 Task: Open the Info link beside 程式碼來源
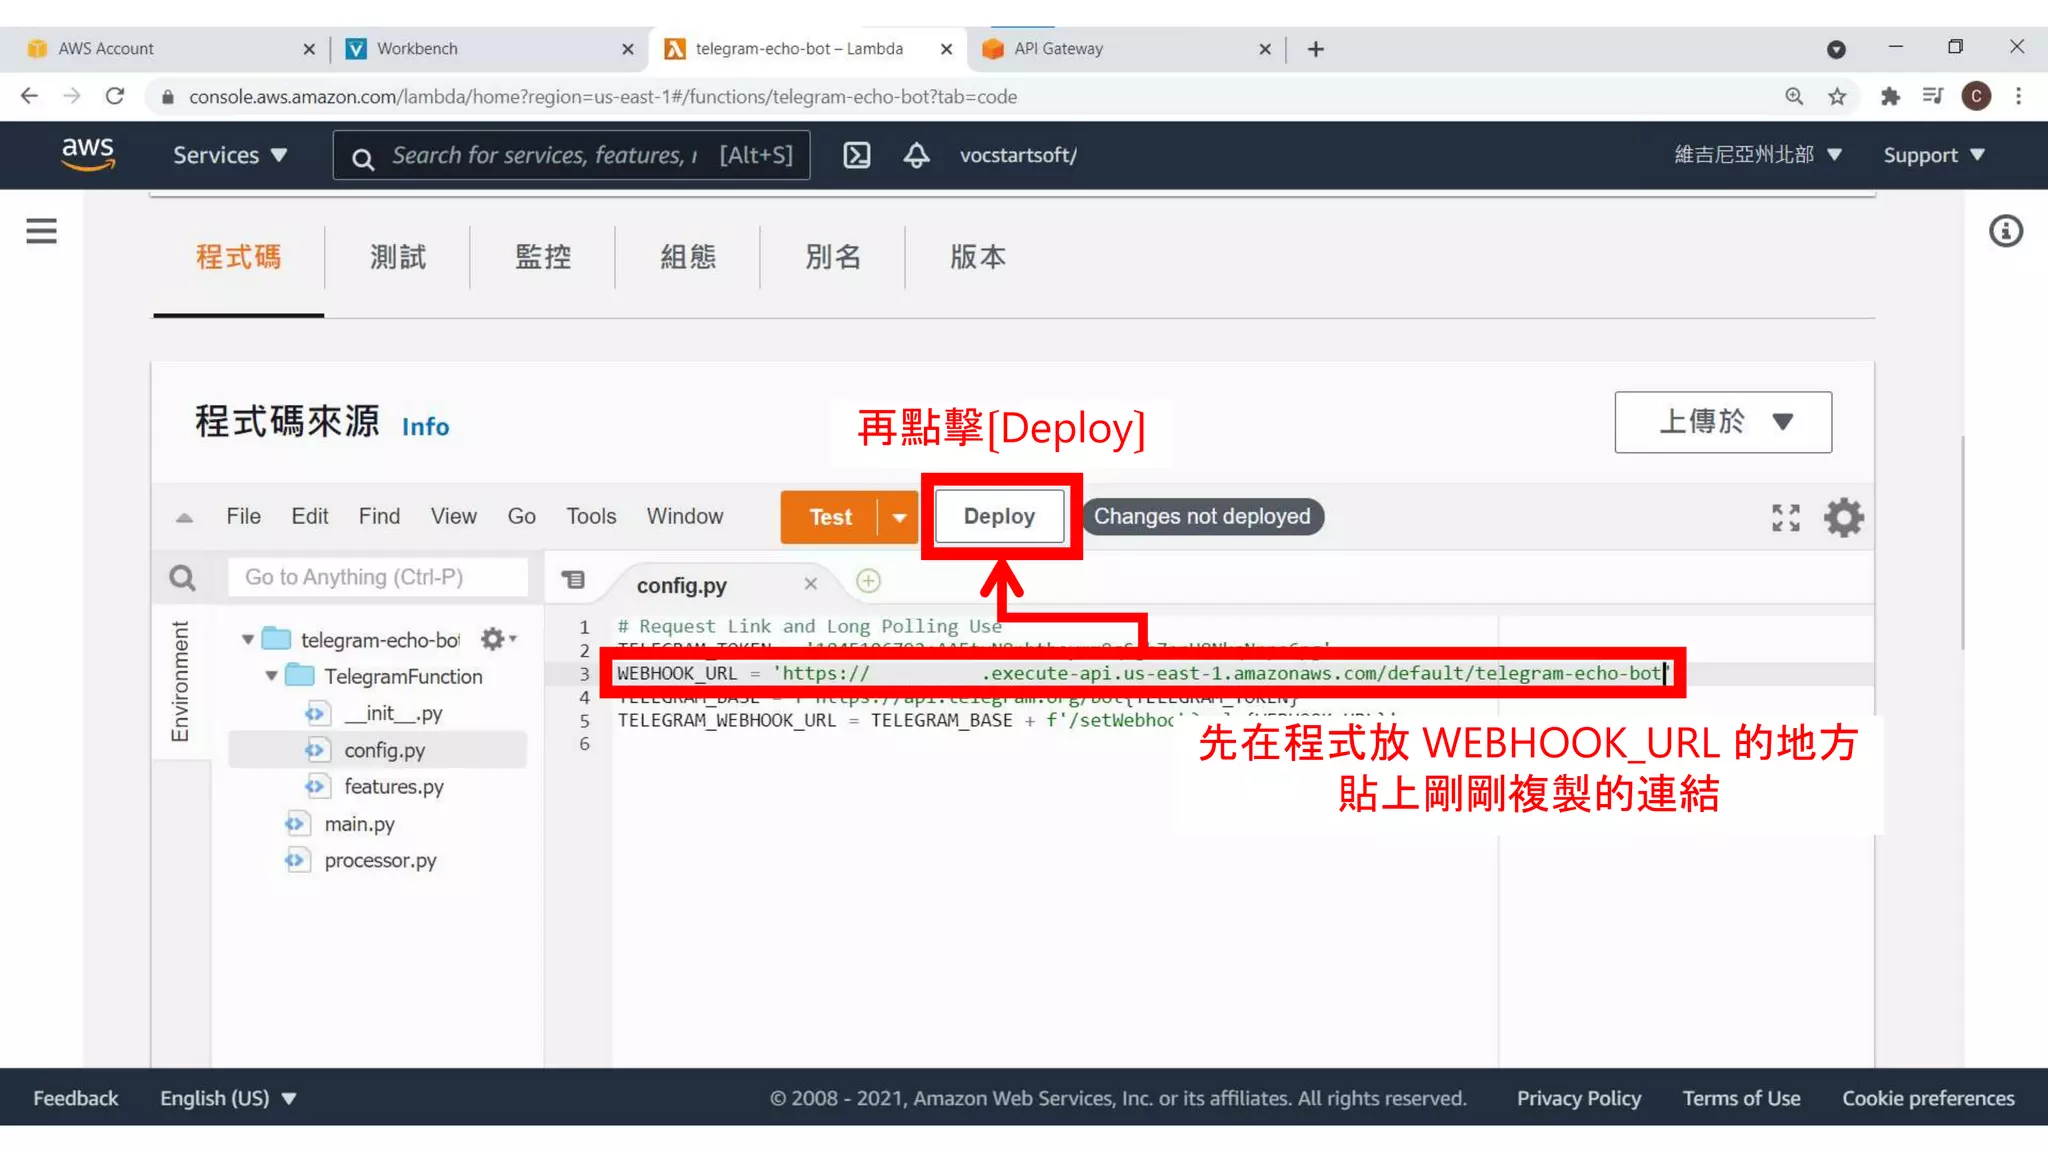coord(425,427)
